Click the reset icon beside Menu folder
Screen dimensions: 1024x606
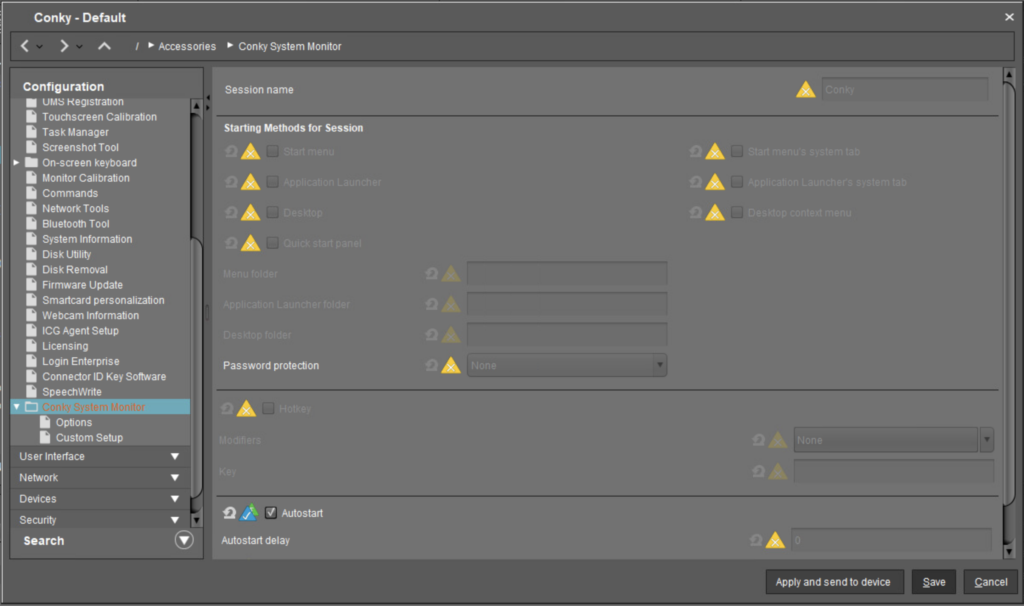[x=432, y=274]
